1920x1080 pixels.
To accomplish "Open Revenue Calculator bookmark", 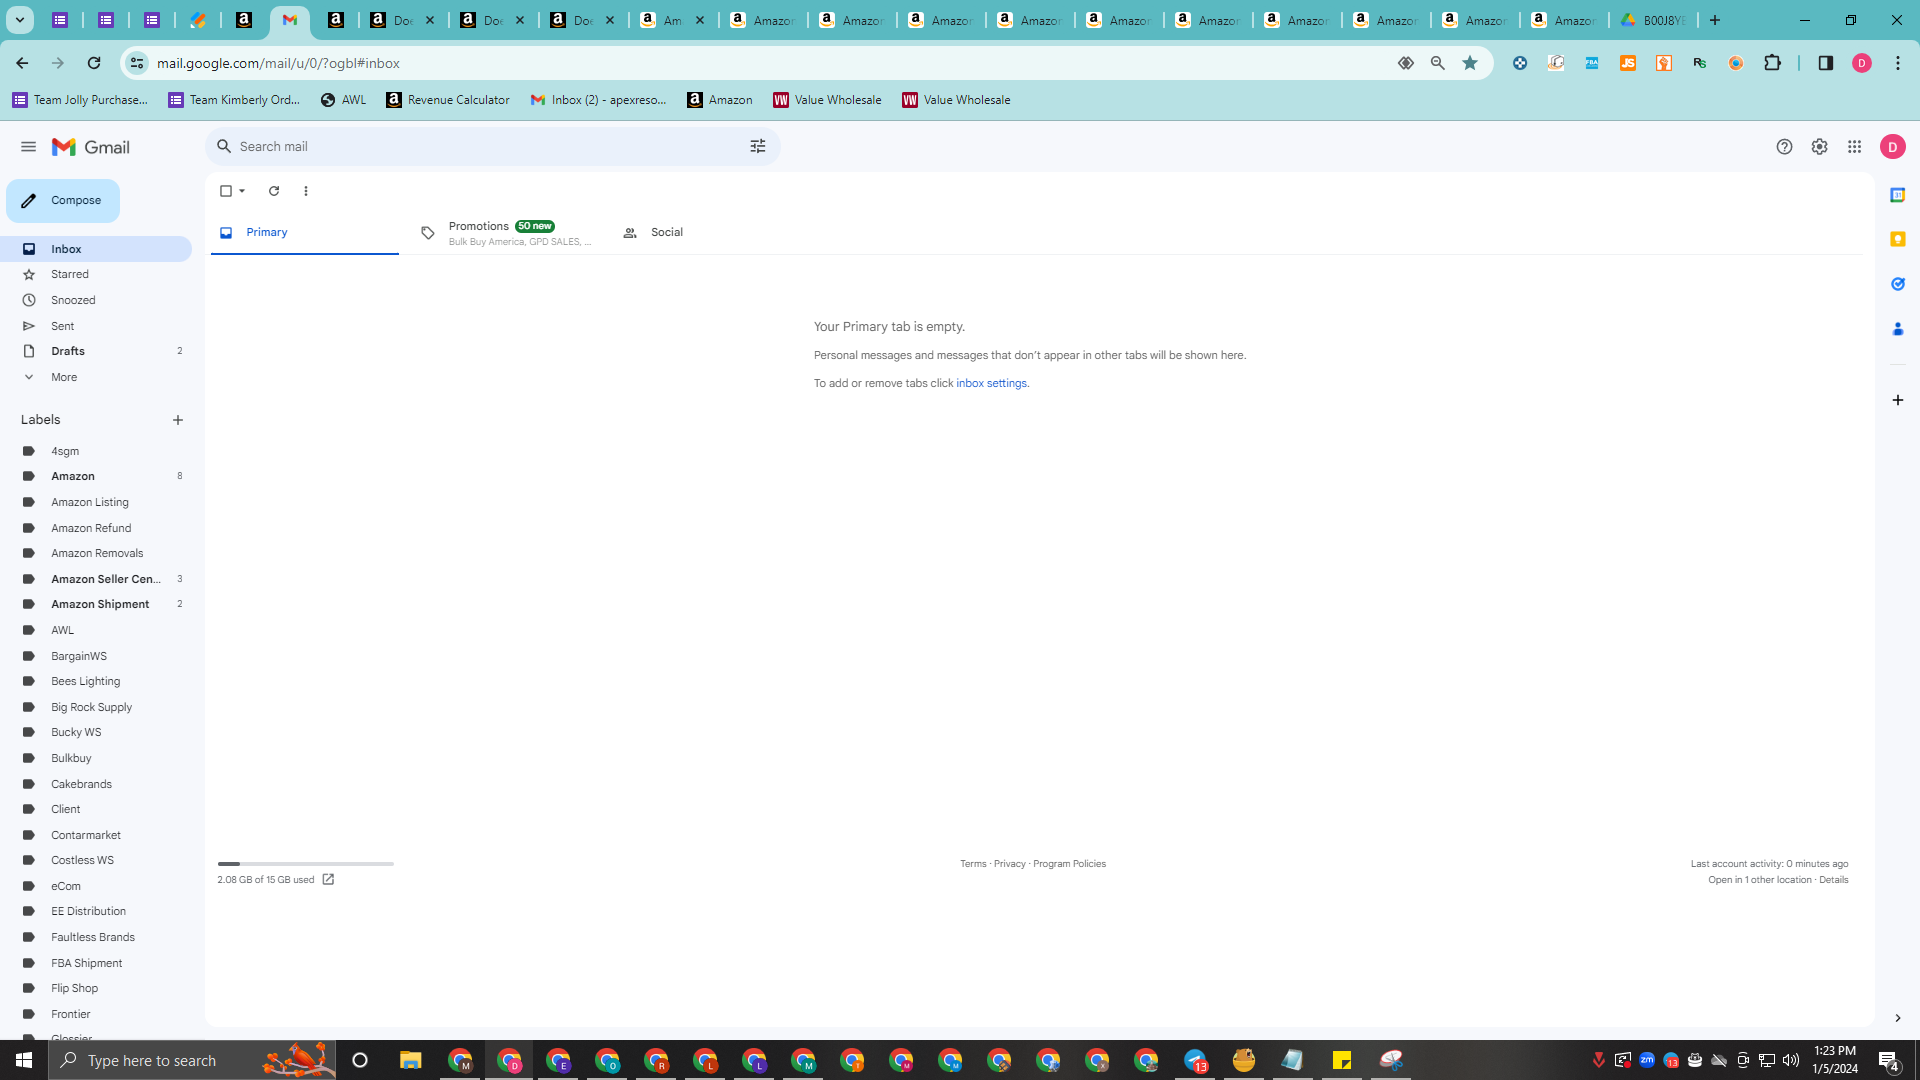I will [x=448, y=100].
